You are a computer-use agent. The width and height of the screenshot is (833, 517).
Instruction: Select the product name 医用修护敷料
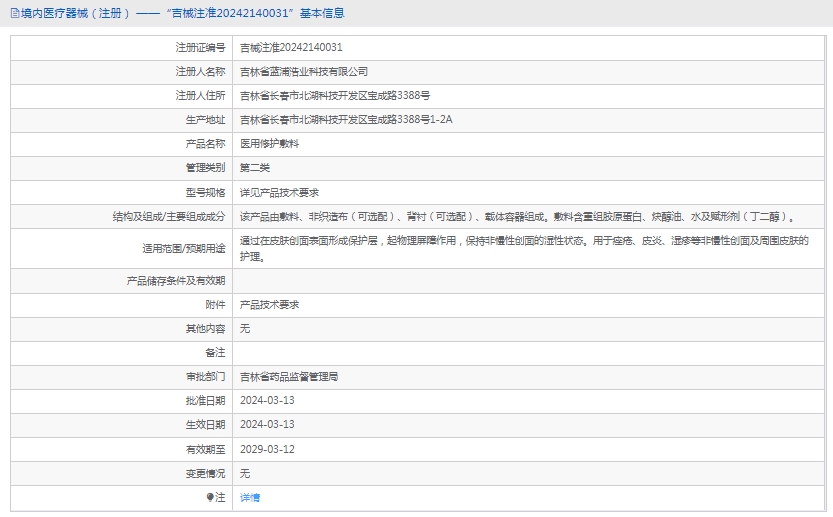coord(269,143)
